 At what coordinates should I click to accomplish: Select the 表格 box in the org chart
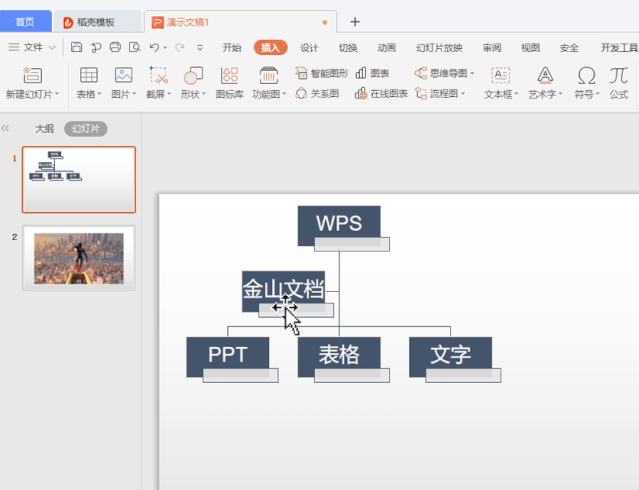tap(339, 354)
